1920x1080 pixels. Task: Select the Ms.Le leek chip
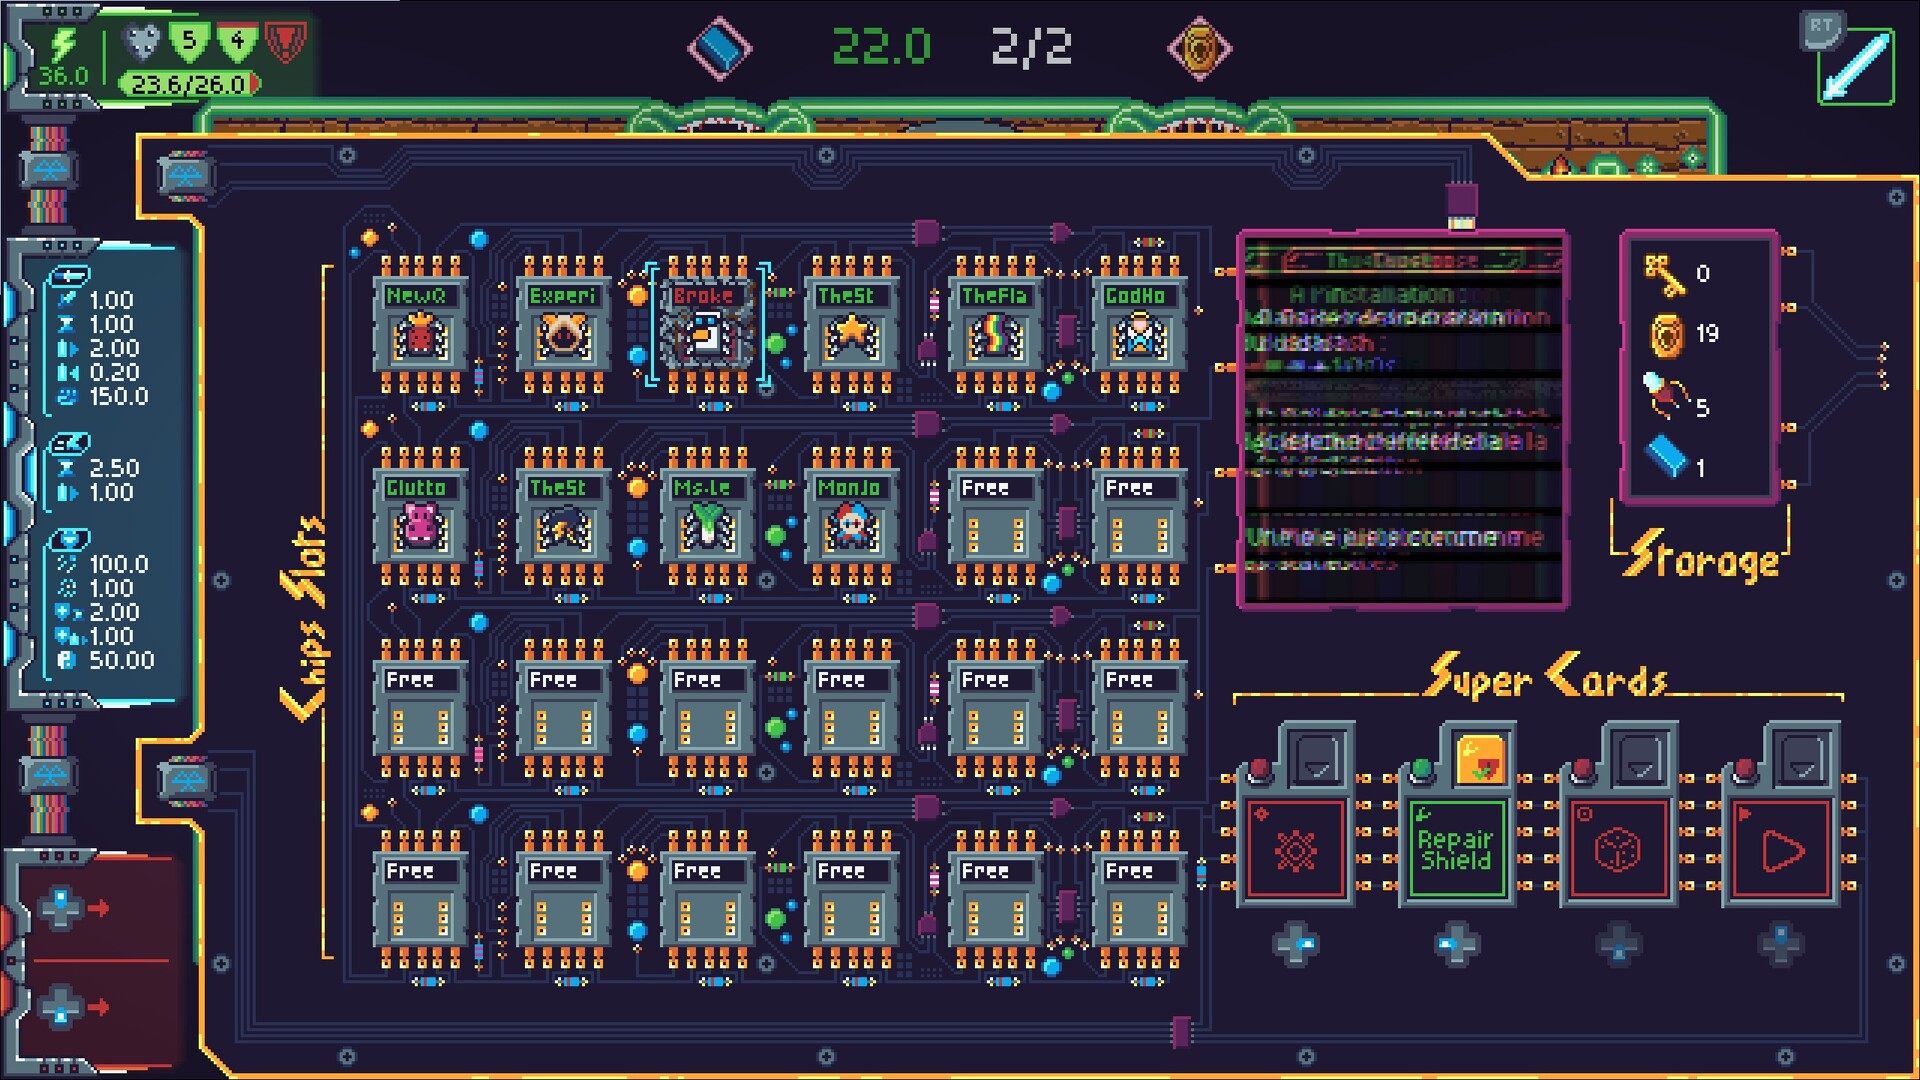point(707,517)
